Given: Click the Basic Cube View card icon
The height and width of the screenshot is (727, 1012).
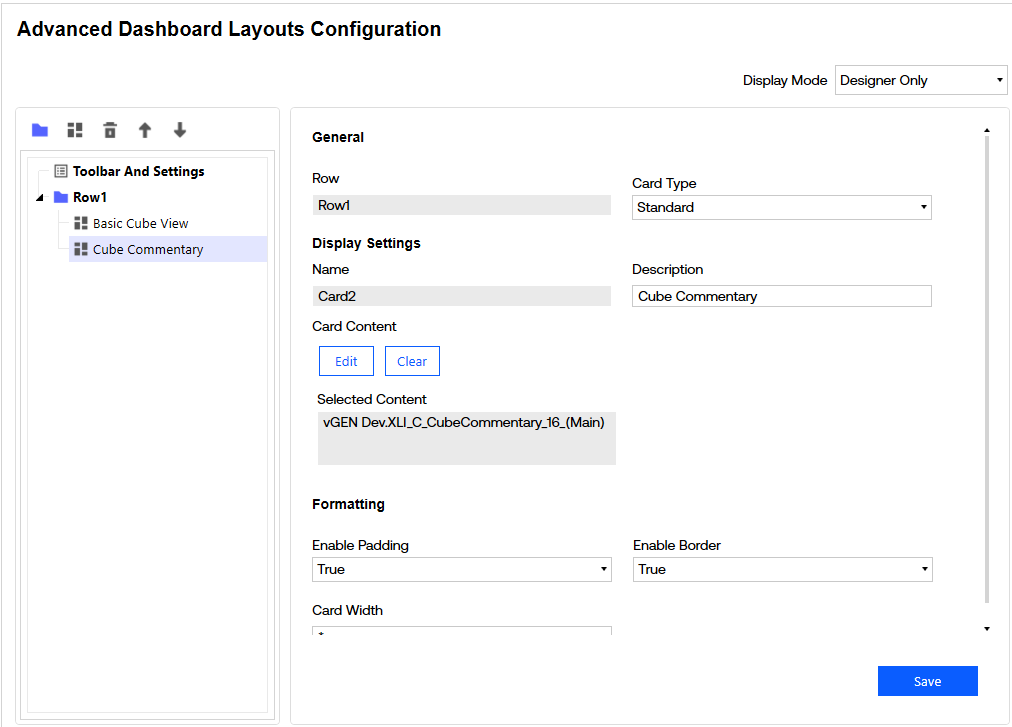Looking at the screenshot, I should pyautogui.click(x=81, y=224).
